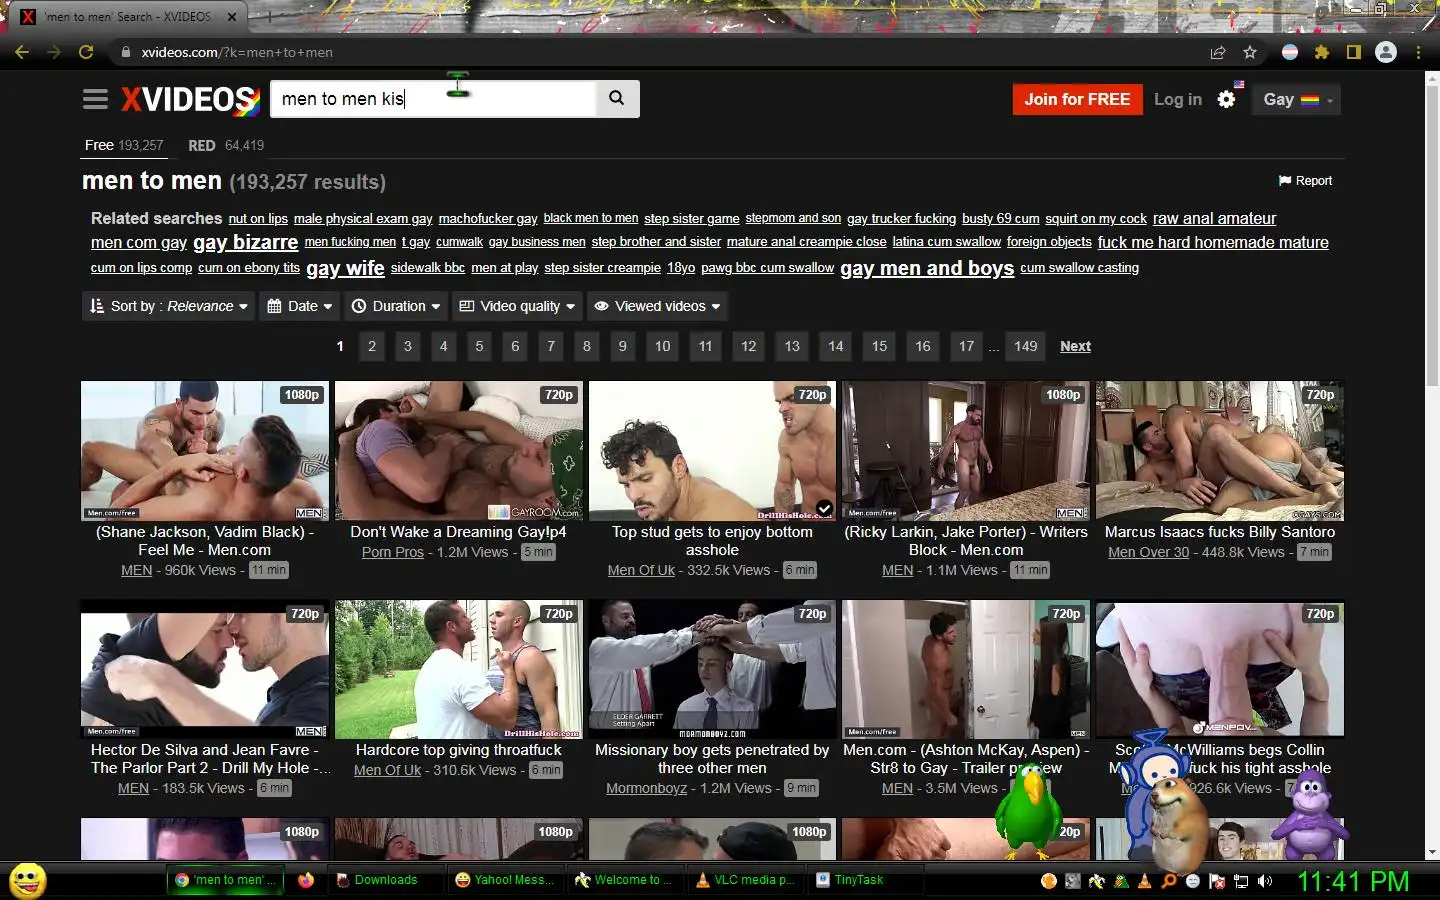
Task: Click the network tray icon
Action: click(x=1241, y=881)
